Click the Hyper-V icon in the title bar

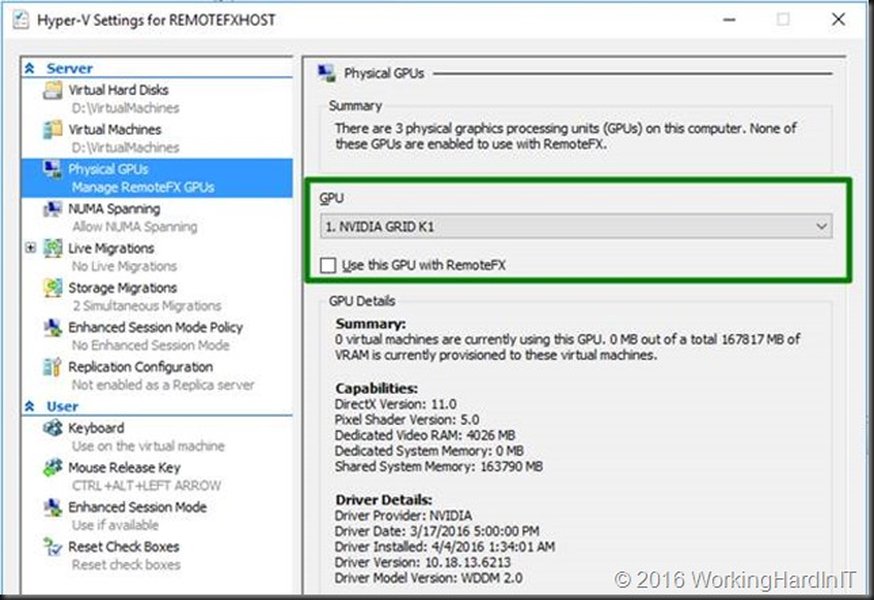coord(21,19)
